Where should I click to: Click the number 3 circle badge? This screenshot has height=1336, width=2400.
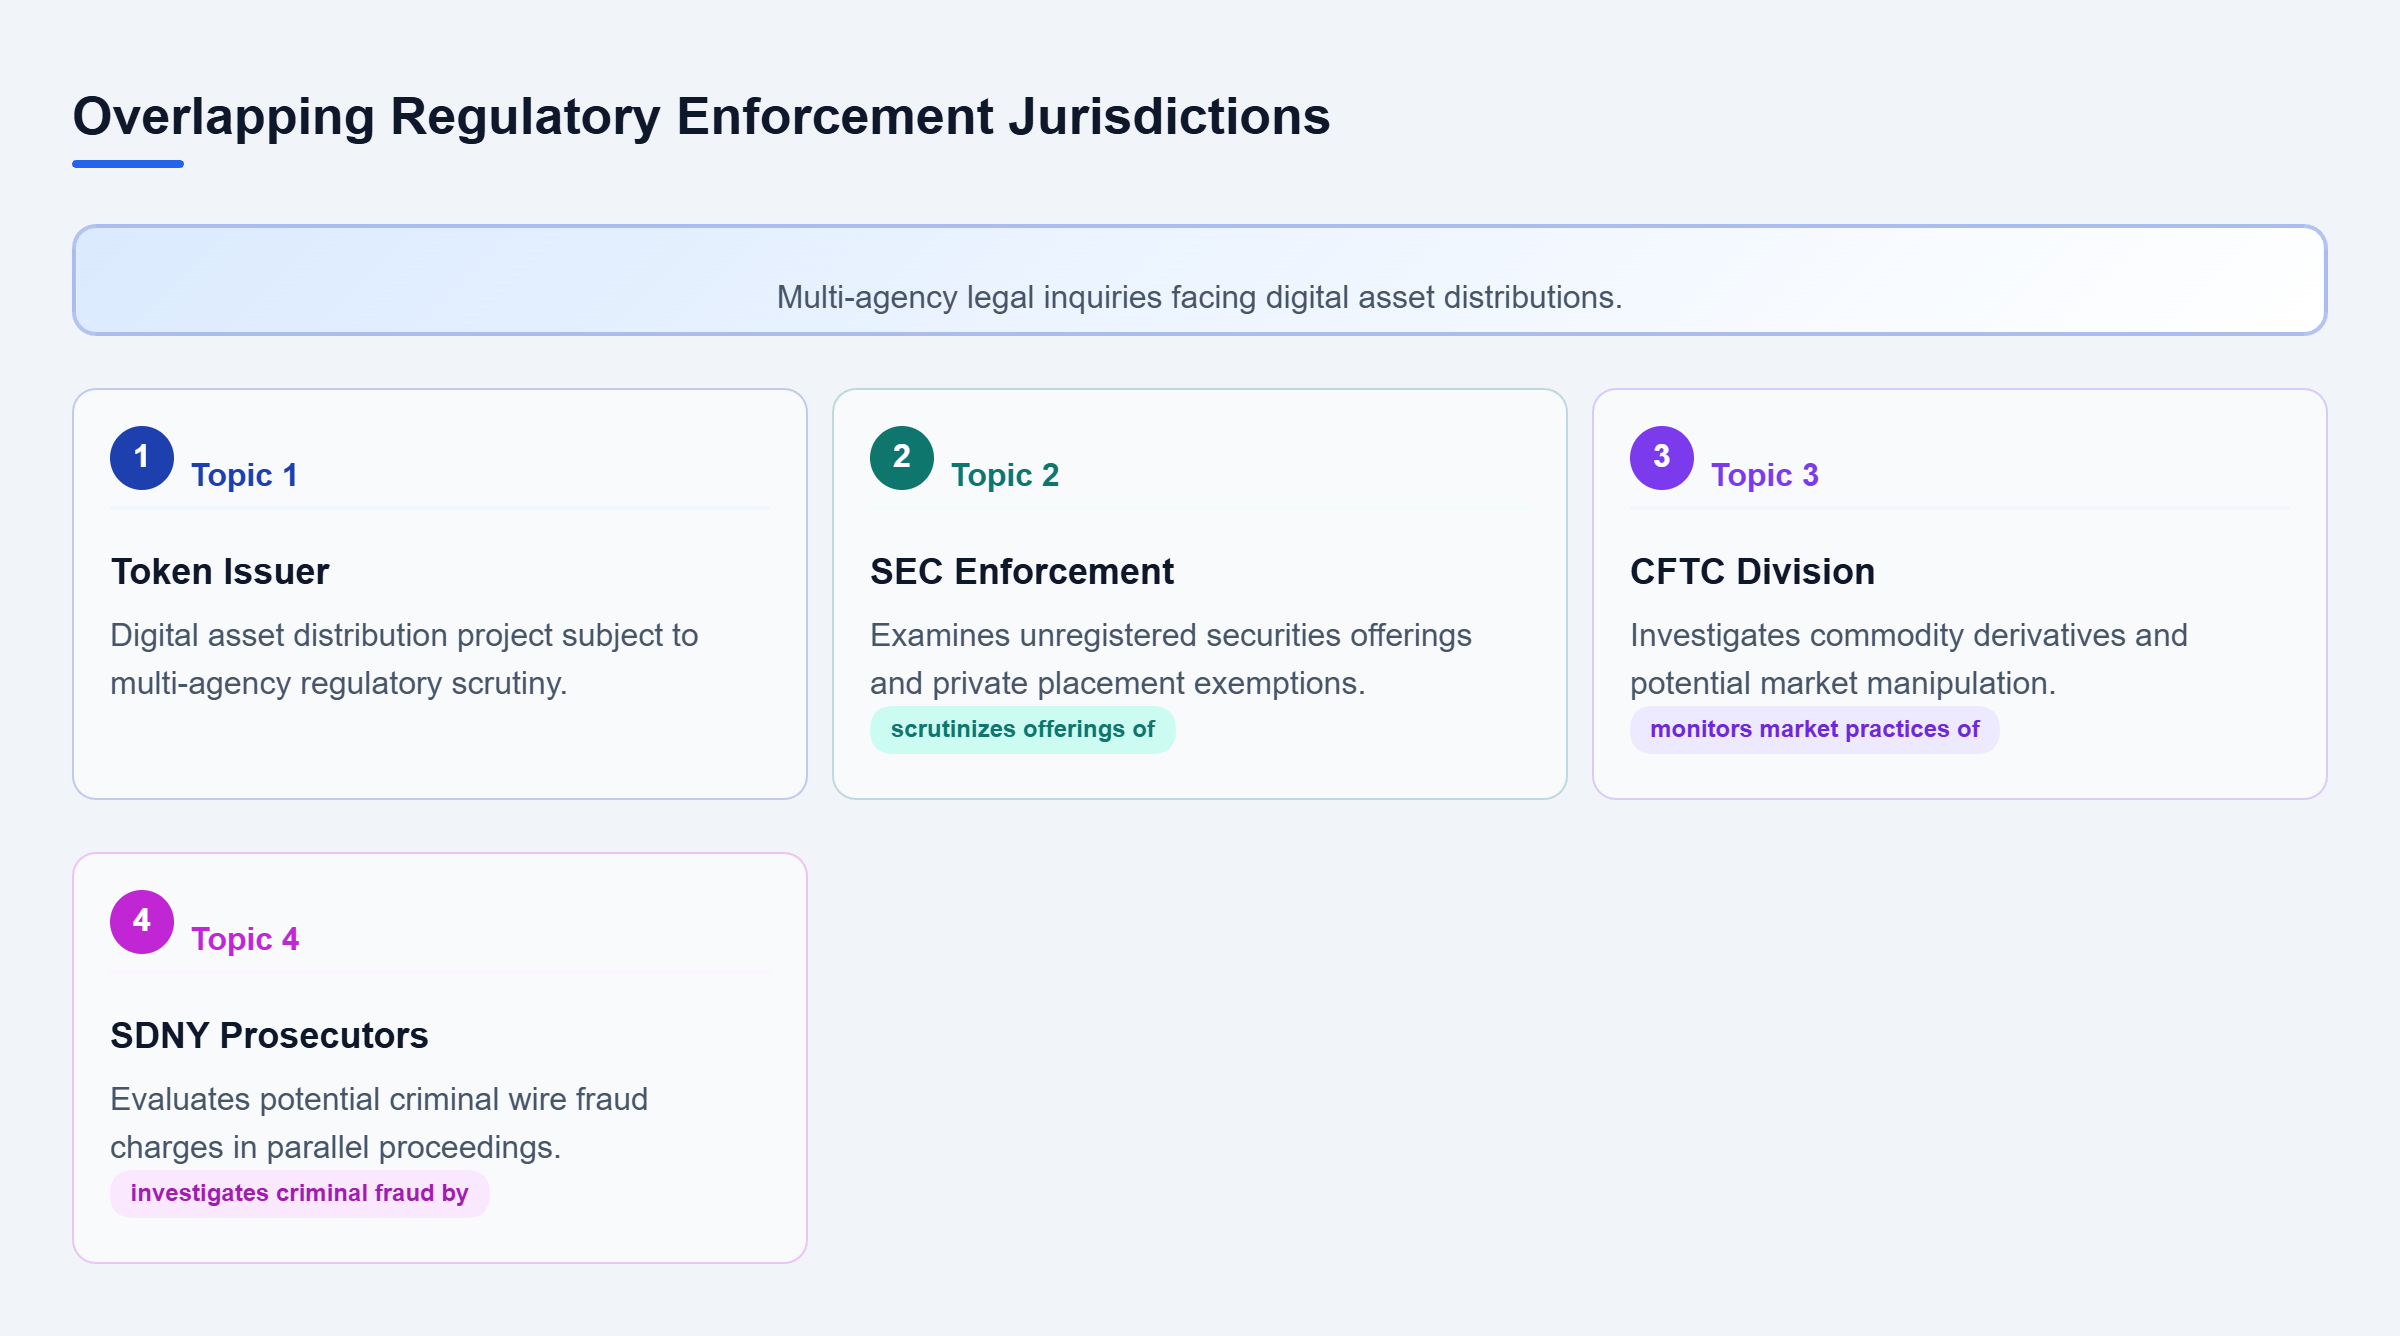tap(1662, 458)
